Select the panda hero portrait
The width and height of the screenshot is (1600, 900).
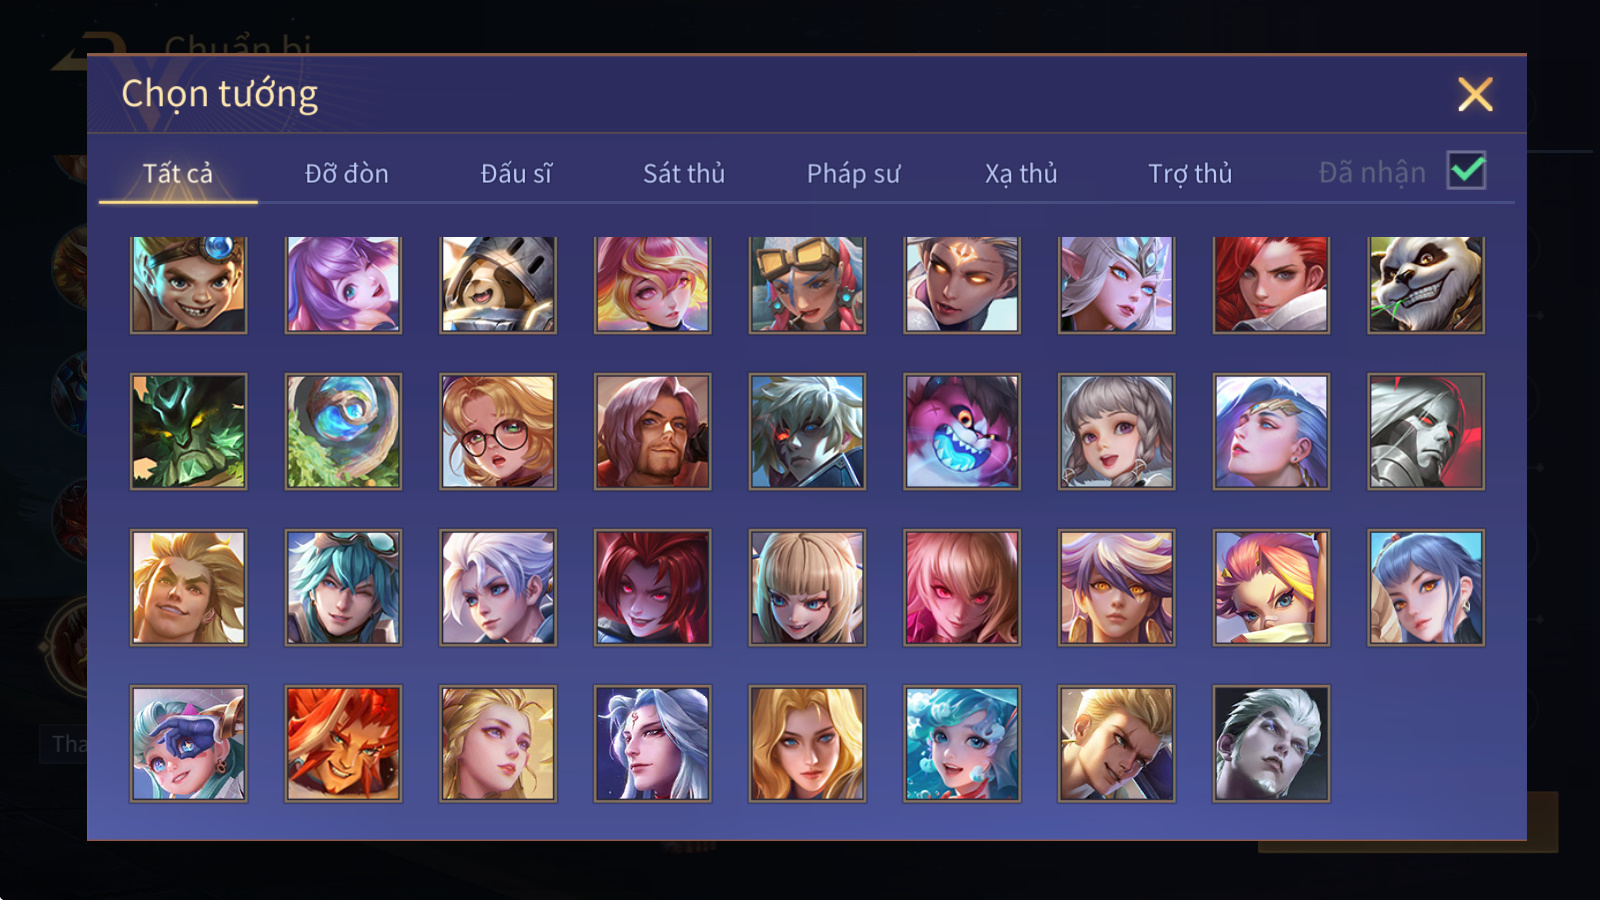pyautogui.click(x=1426, y=284)
